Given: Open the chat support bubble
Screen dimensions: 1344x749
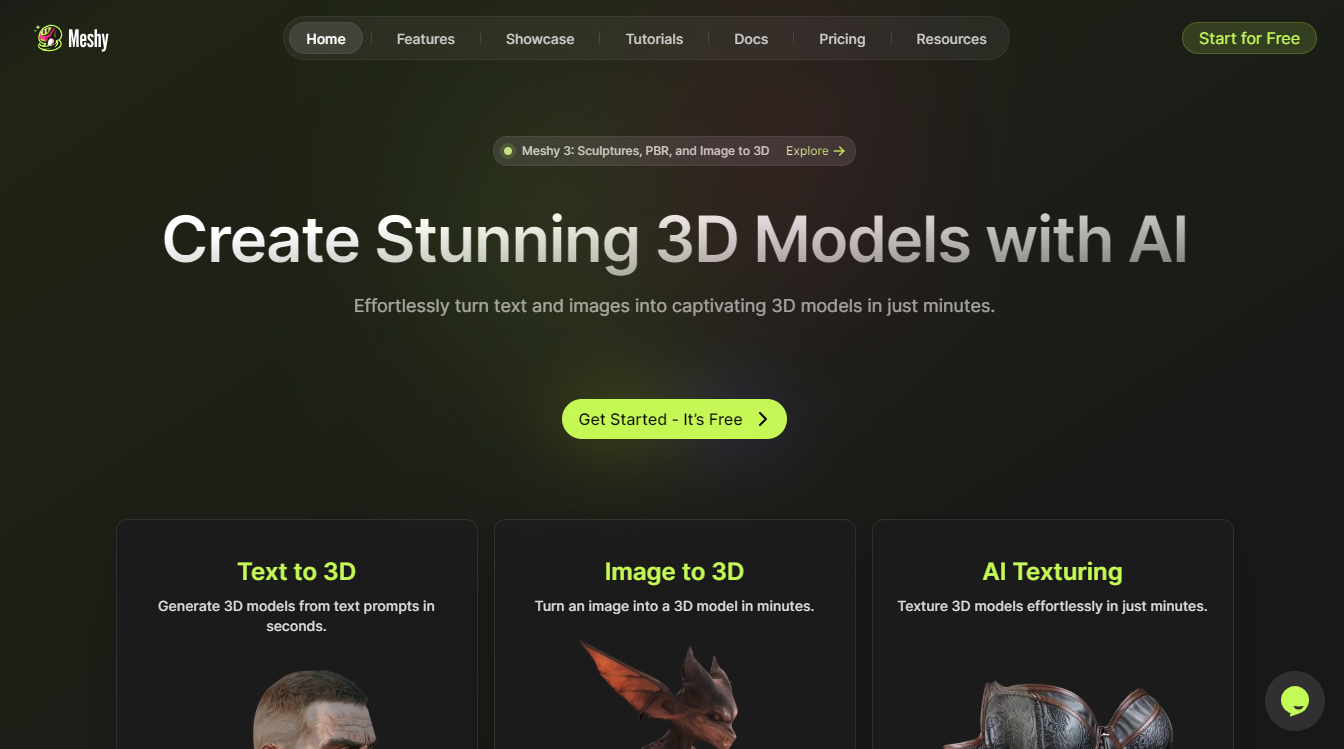Looking at the screenshot, I should pos(1294,700).
